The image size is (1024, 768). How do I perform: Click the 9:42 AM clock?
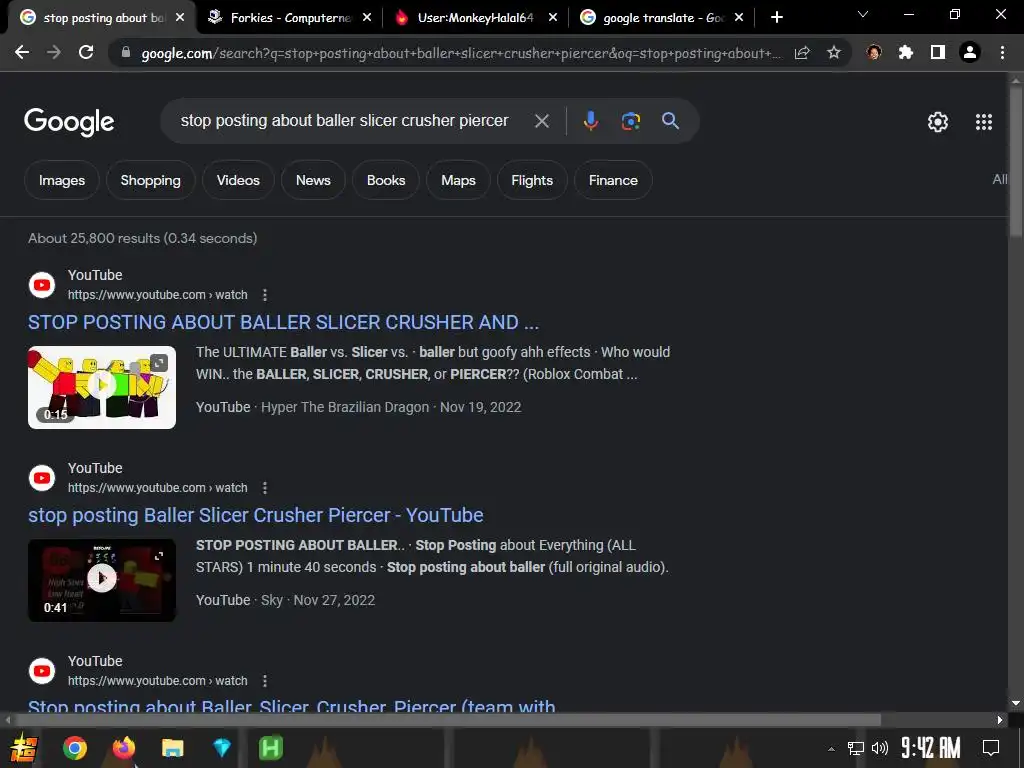point(931,748)
